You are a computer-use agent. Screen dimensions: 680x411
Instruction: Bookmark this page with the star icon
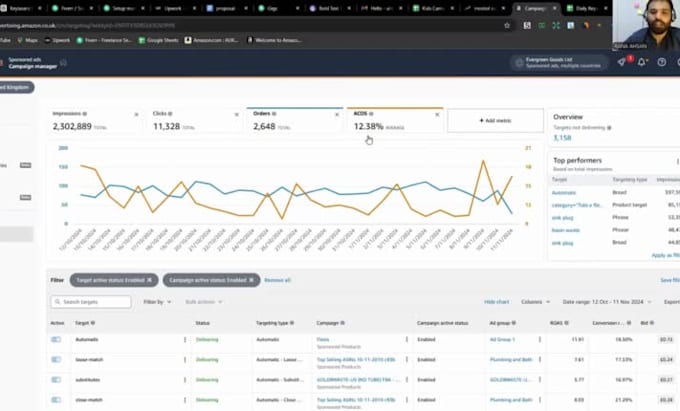[x=507, y=26]
